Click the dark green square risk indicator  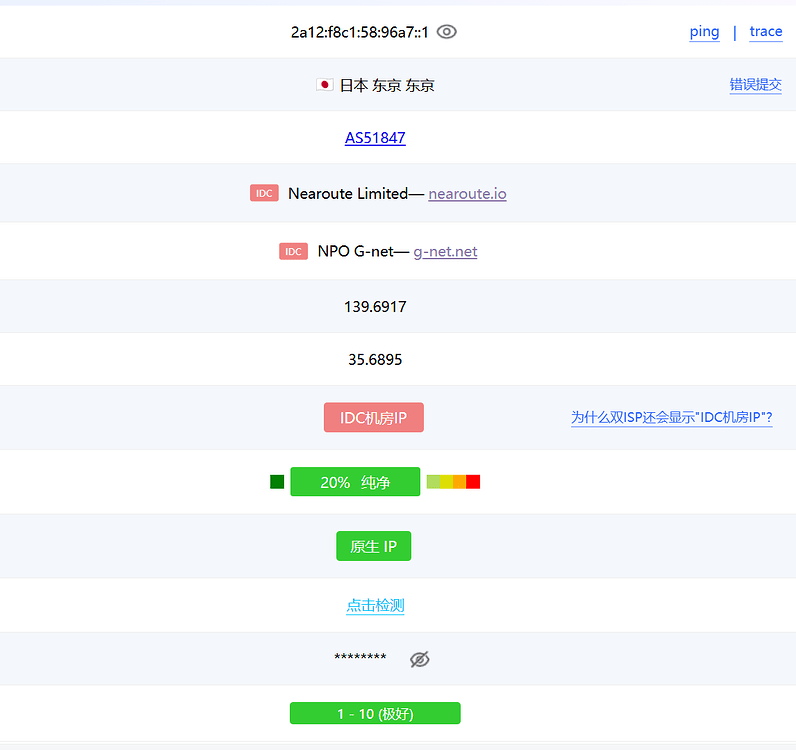tap(277, 481)
